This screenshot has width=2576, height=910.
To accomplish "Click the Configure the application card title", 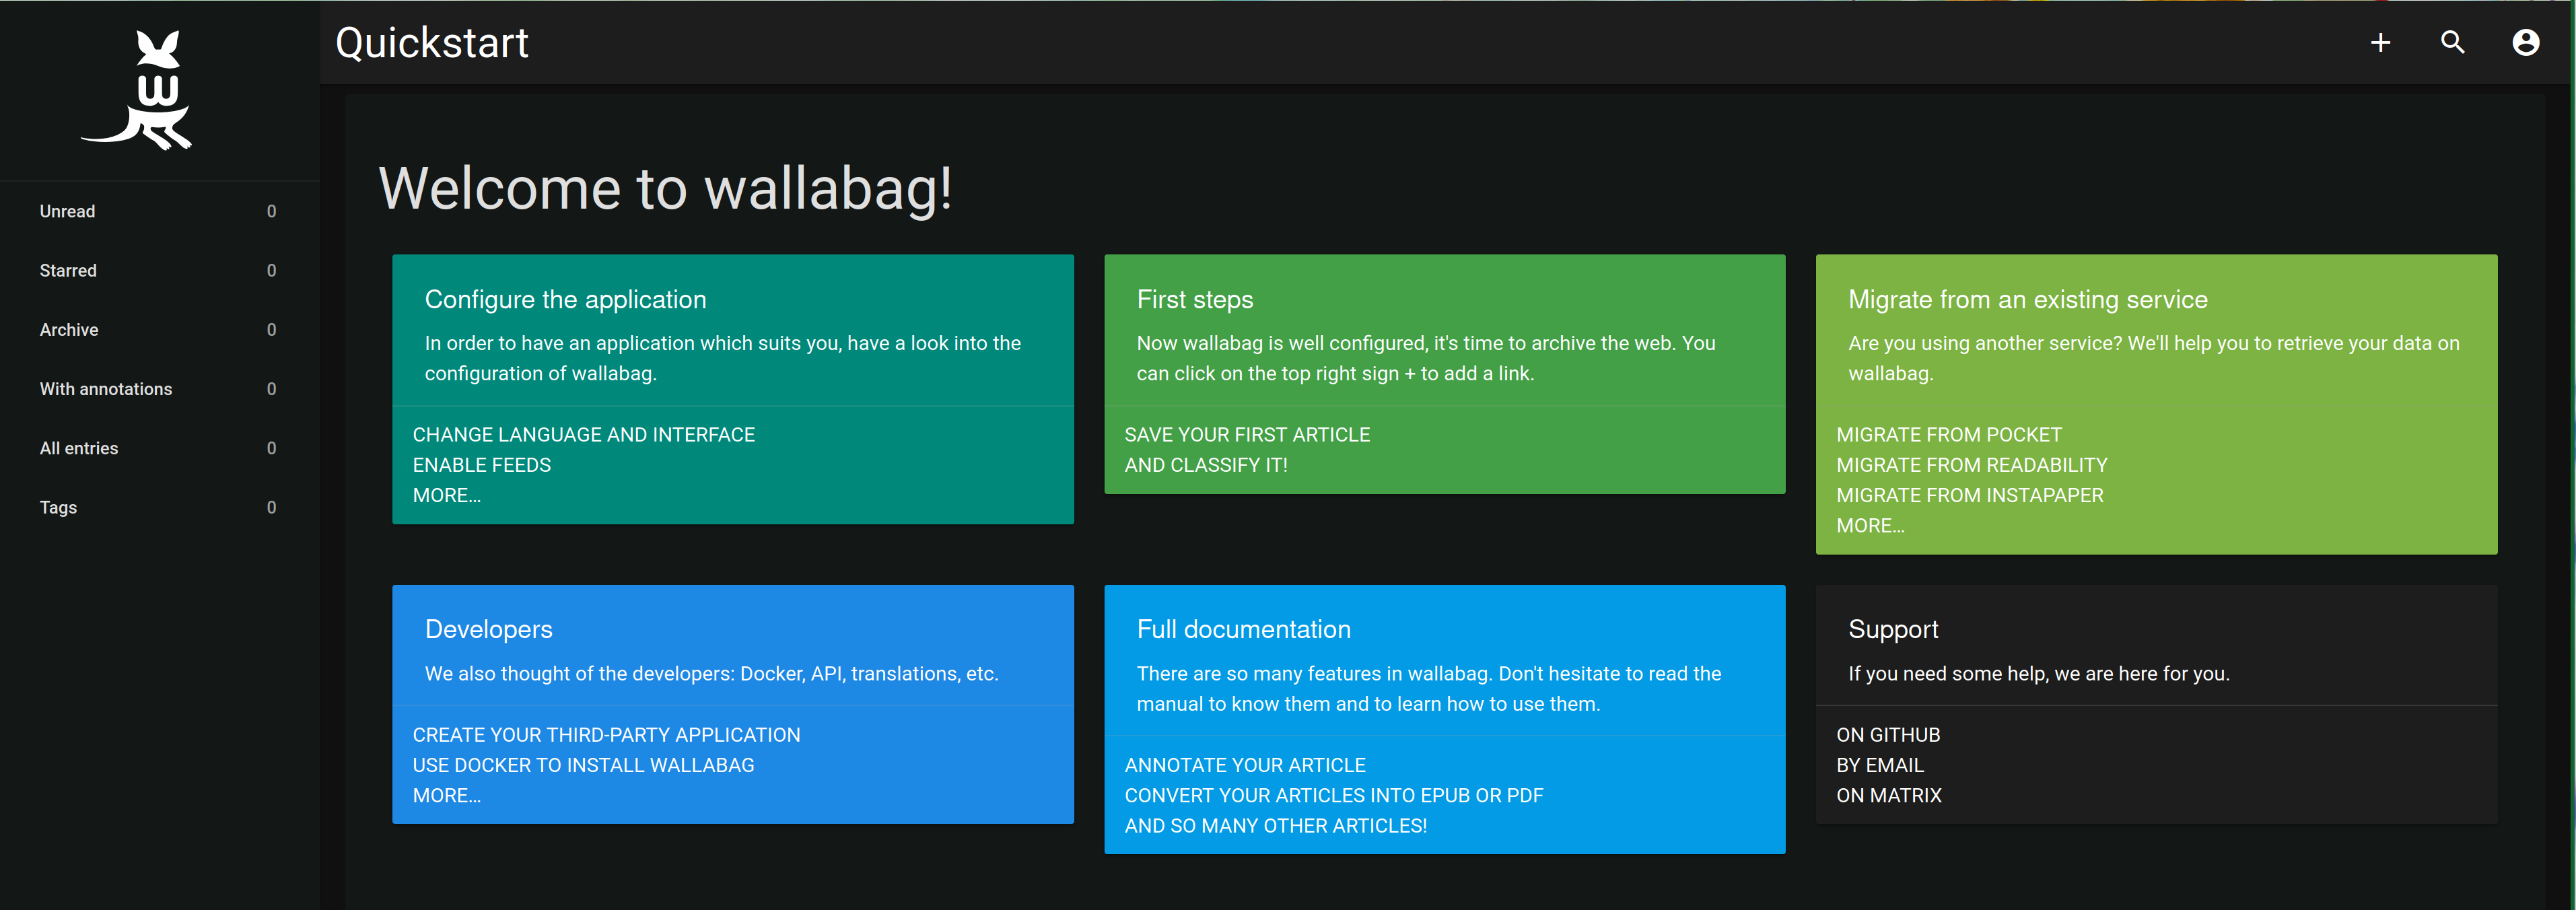I will (x=565, y=299).
